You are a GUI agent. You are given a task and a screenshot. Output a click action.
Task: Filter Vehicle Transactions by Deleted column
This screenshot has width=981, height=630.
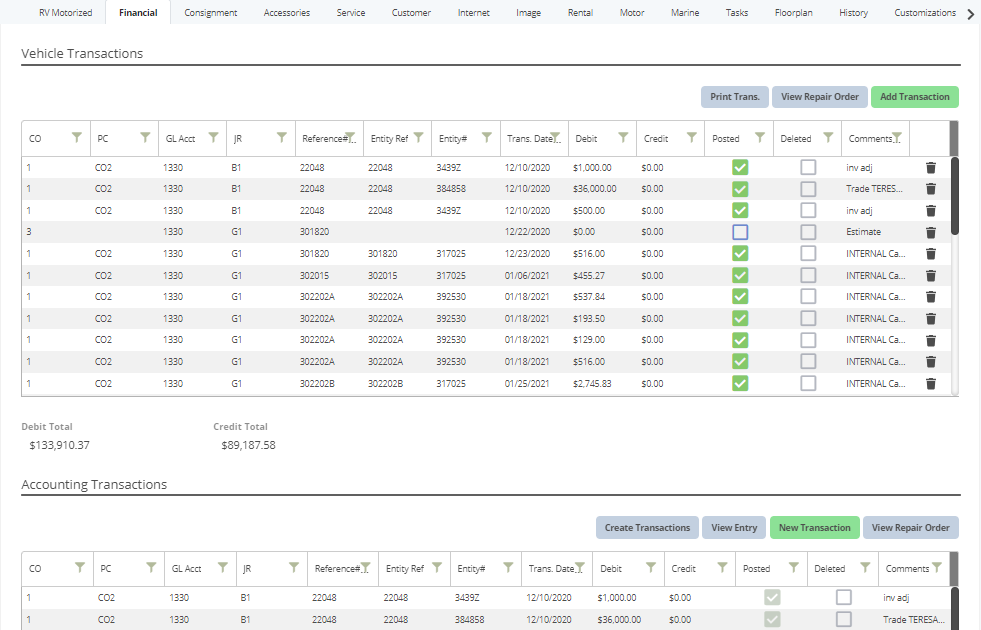point(828,138)
